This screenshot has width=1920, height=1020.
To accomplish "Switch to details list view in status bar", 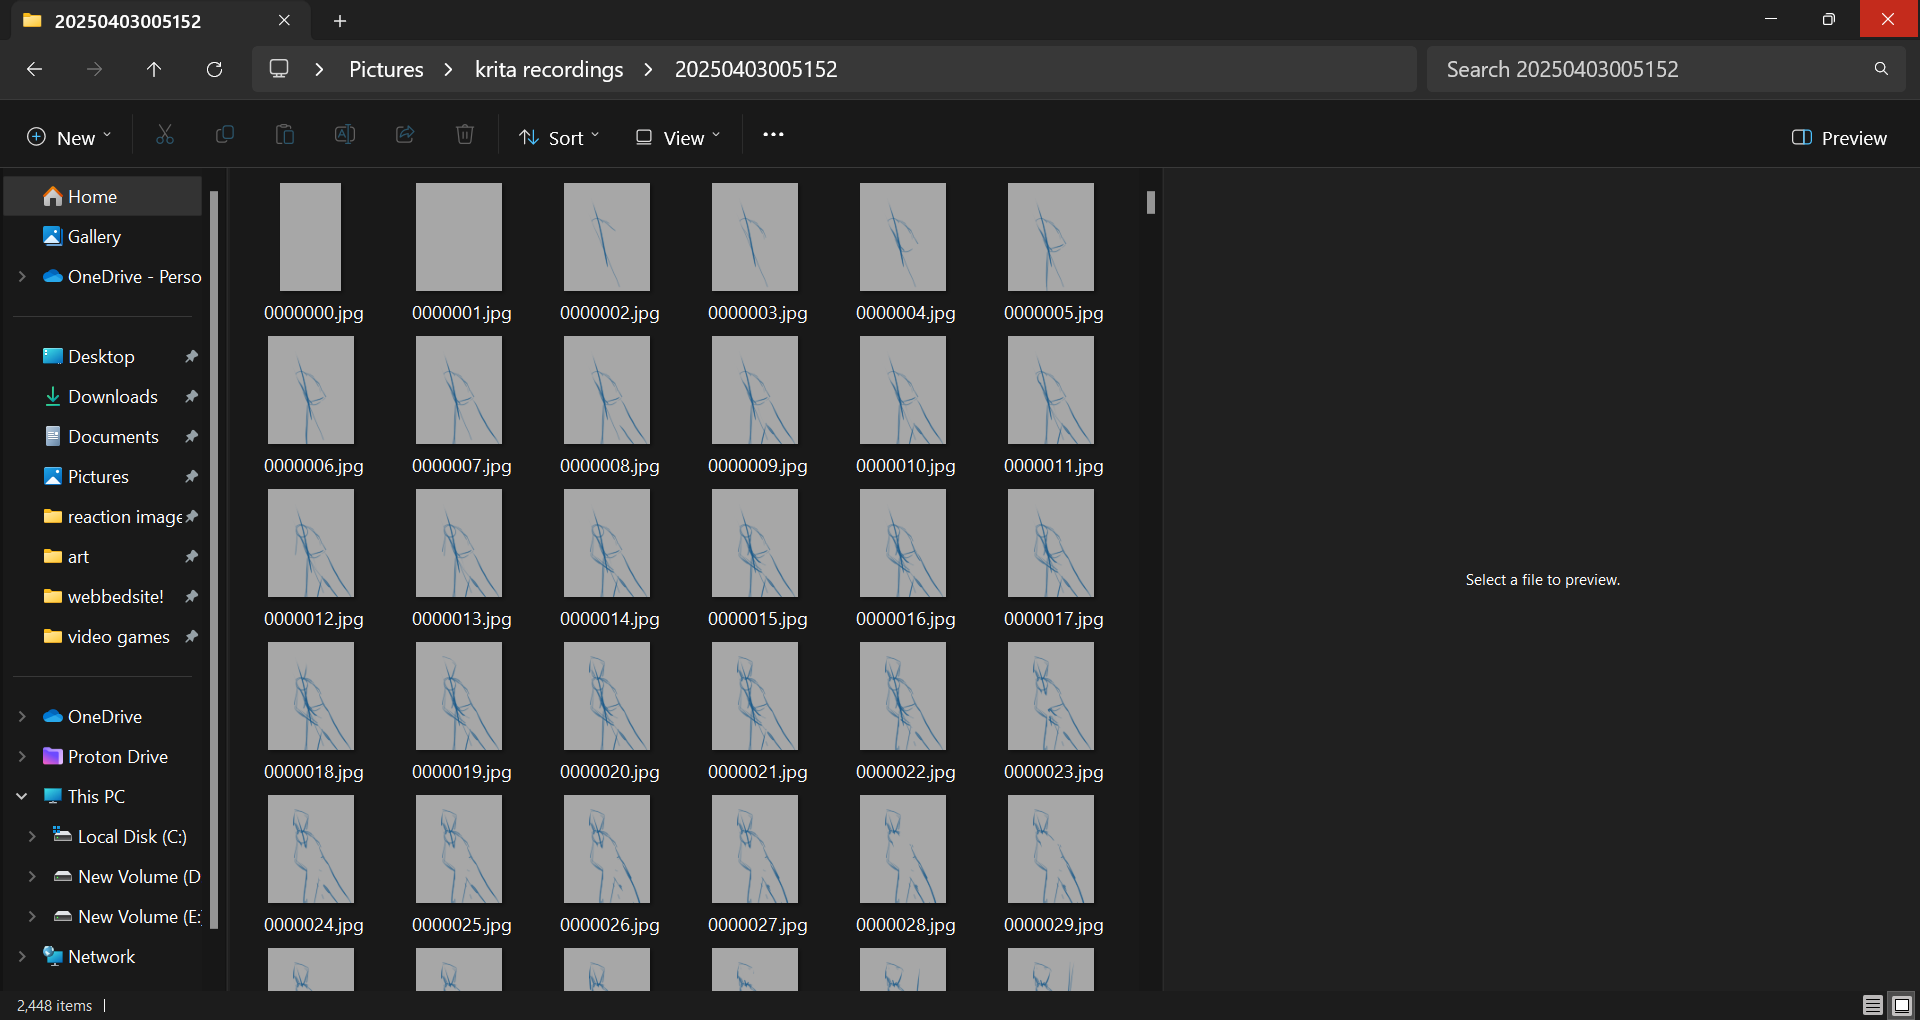I will 1872,1005.
